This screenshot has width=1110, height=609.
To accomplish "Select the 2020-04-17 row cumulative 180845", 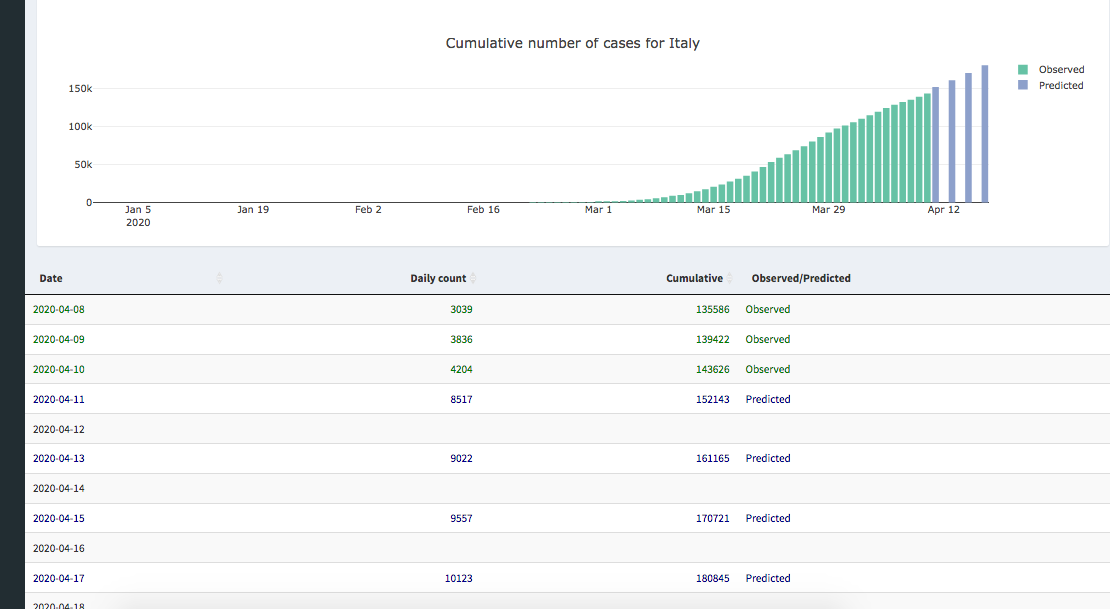I will [712, 578].
